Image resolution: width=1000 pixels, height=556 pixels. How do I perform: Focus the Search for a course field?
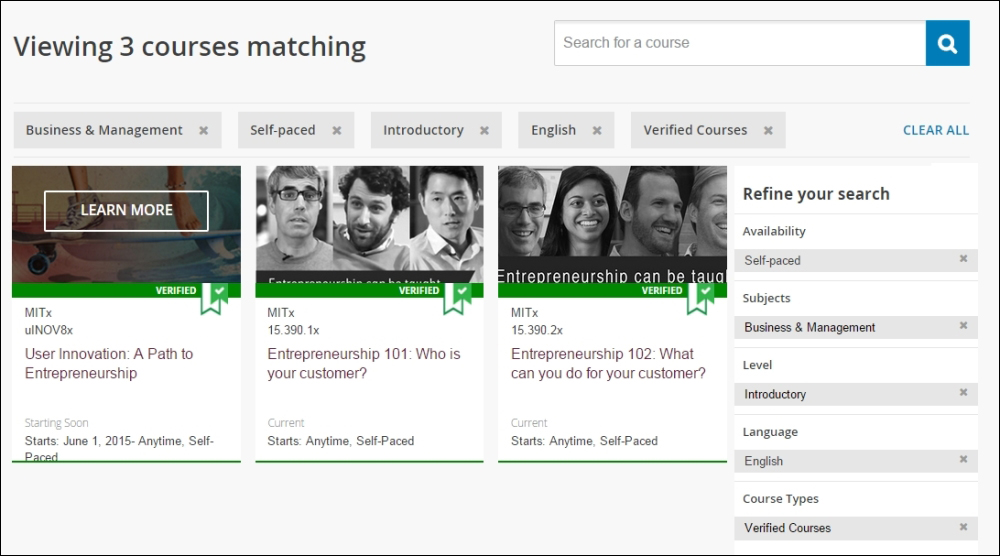pyautogui.click(x=740, y=43)
